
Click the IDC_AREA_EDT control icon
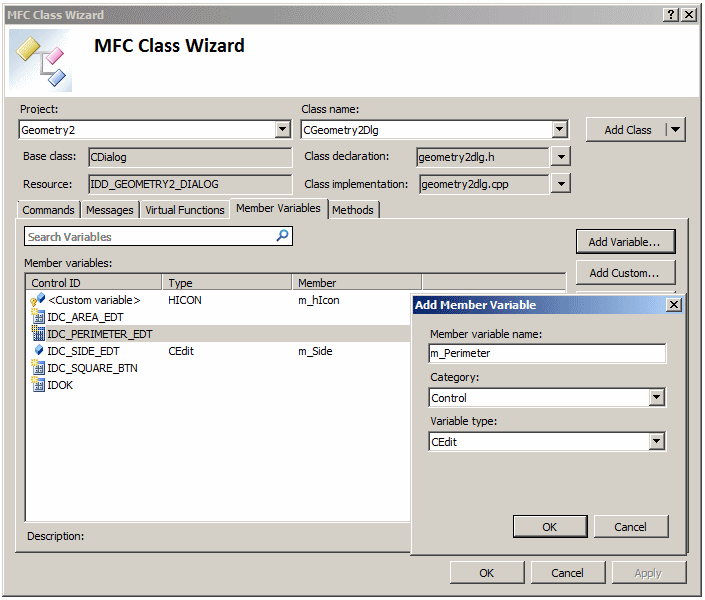[38, 317]
